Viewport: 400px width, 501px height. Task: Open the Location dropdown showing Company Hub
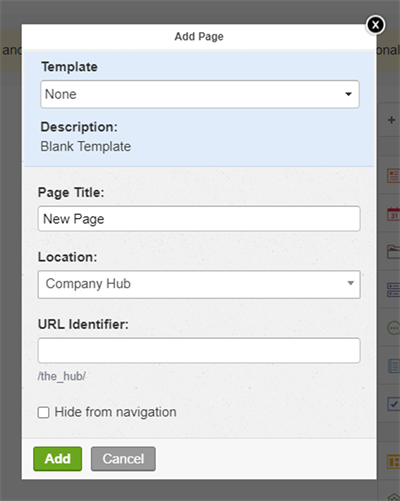tap(199, 284)
